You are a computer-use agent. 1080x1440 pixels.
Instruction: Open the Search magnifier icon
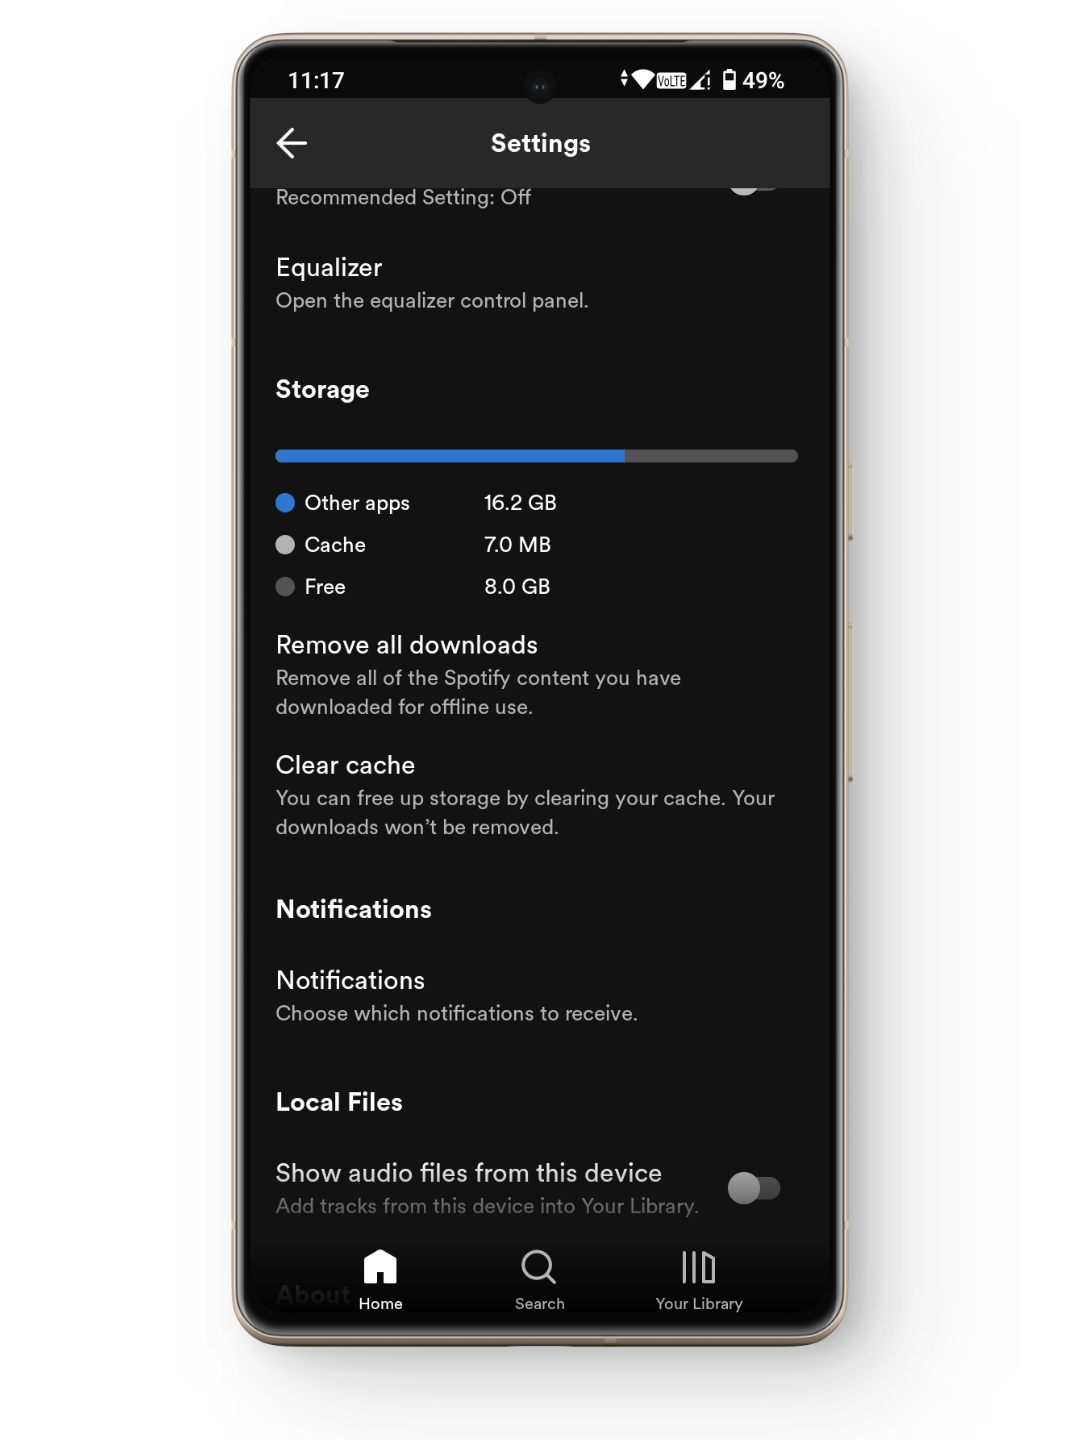(539, 1267)
